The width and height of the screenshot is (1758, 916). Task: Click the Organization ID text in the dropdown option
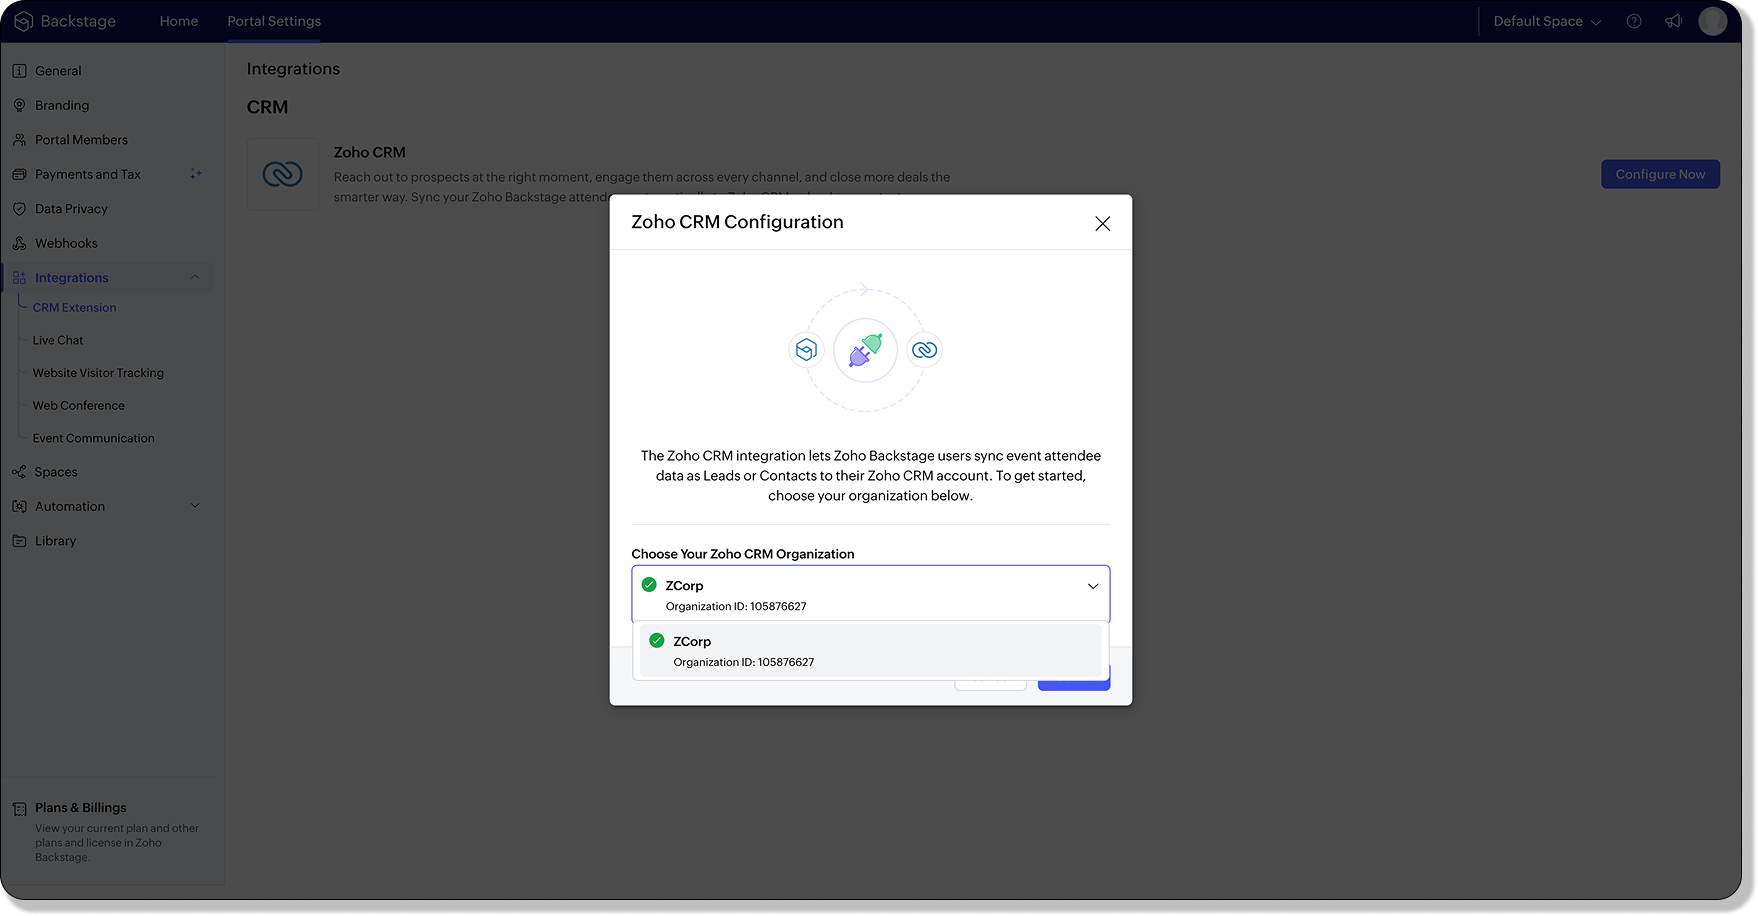744,662
